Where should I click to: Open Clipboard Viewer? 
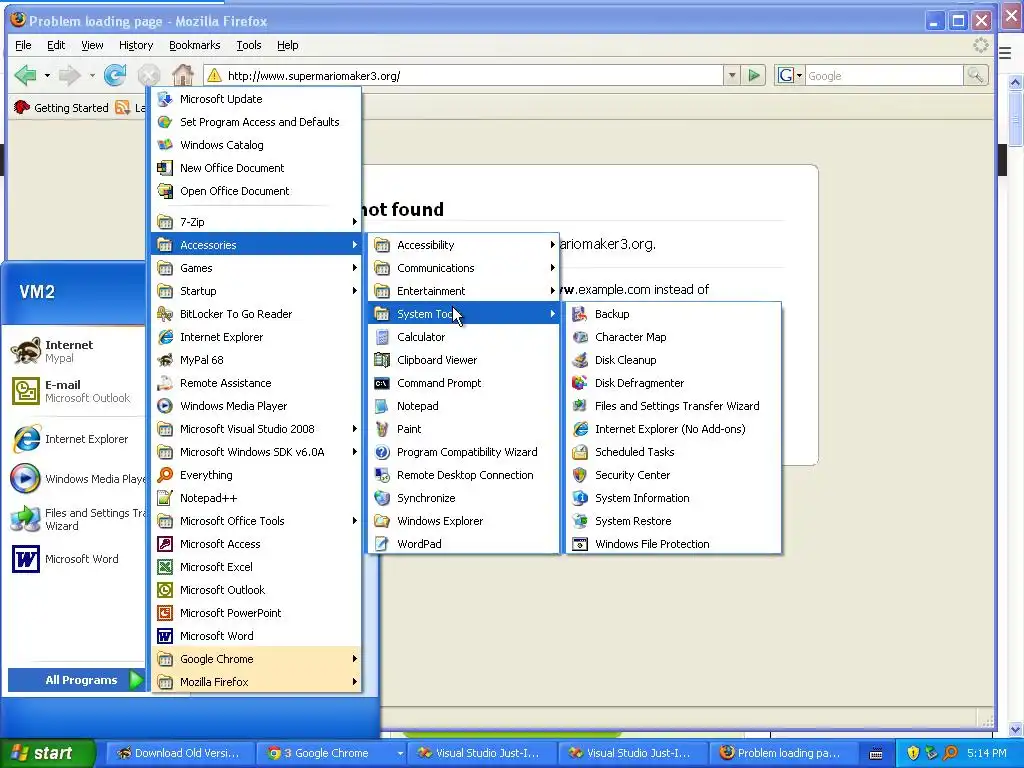pyautogui.click(x=464, y=360)
